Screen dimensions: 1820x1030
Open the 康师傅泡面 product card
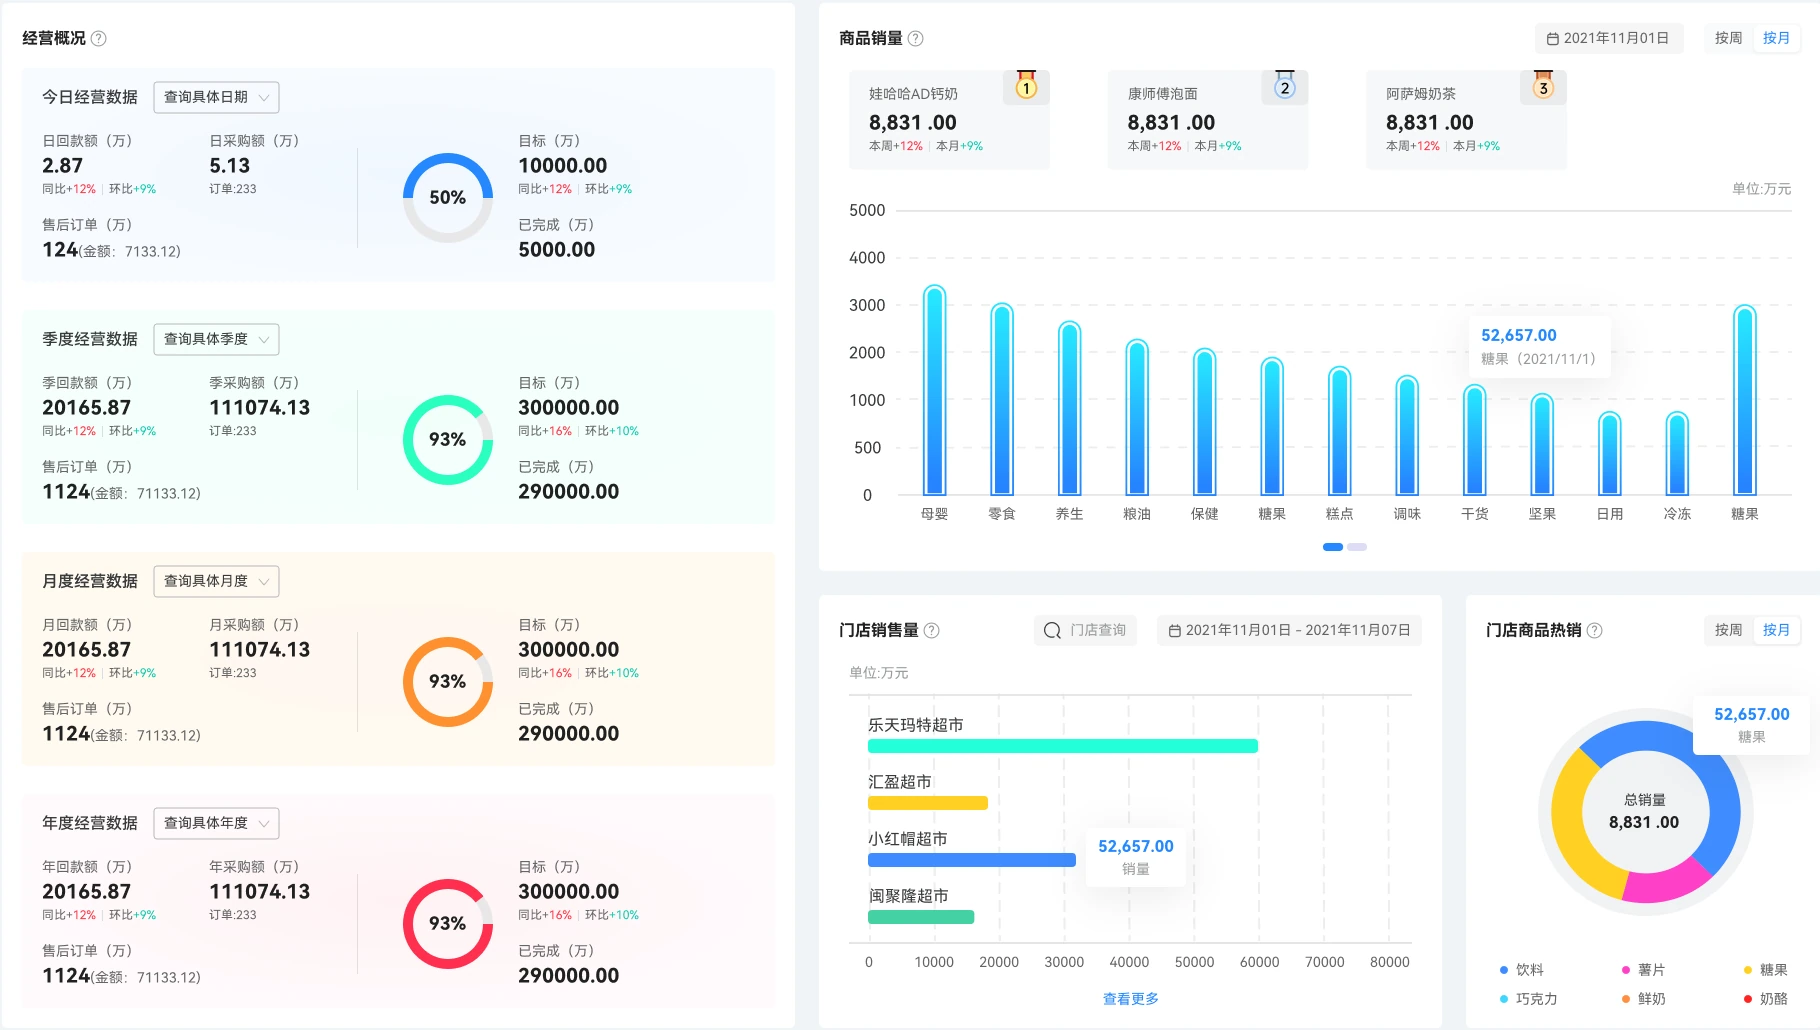[x=1207, y=119]
